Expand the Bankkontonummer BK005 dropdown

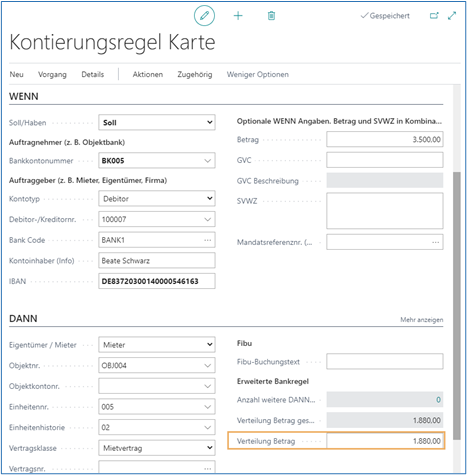pos(207,161)
